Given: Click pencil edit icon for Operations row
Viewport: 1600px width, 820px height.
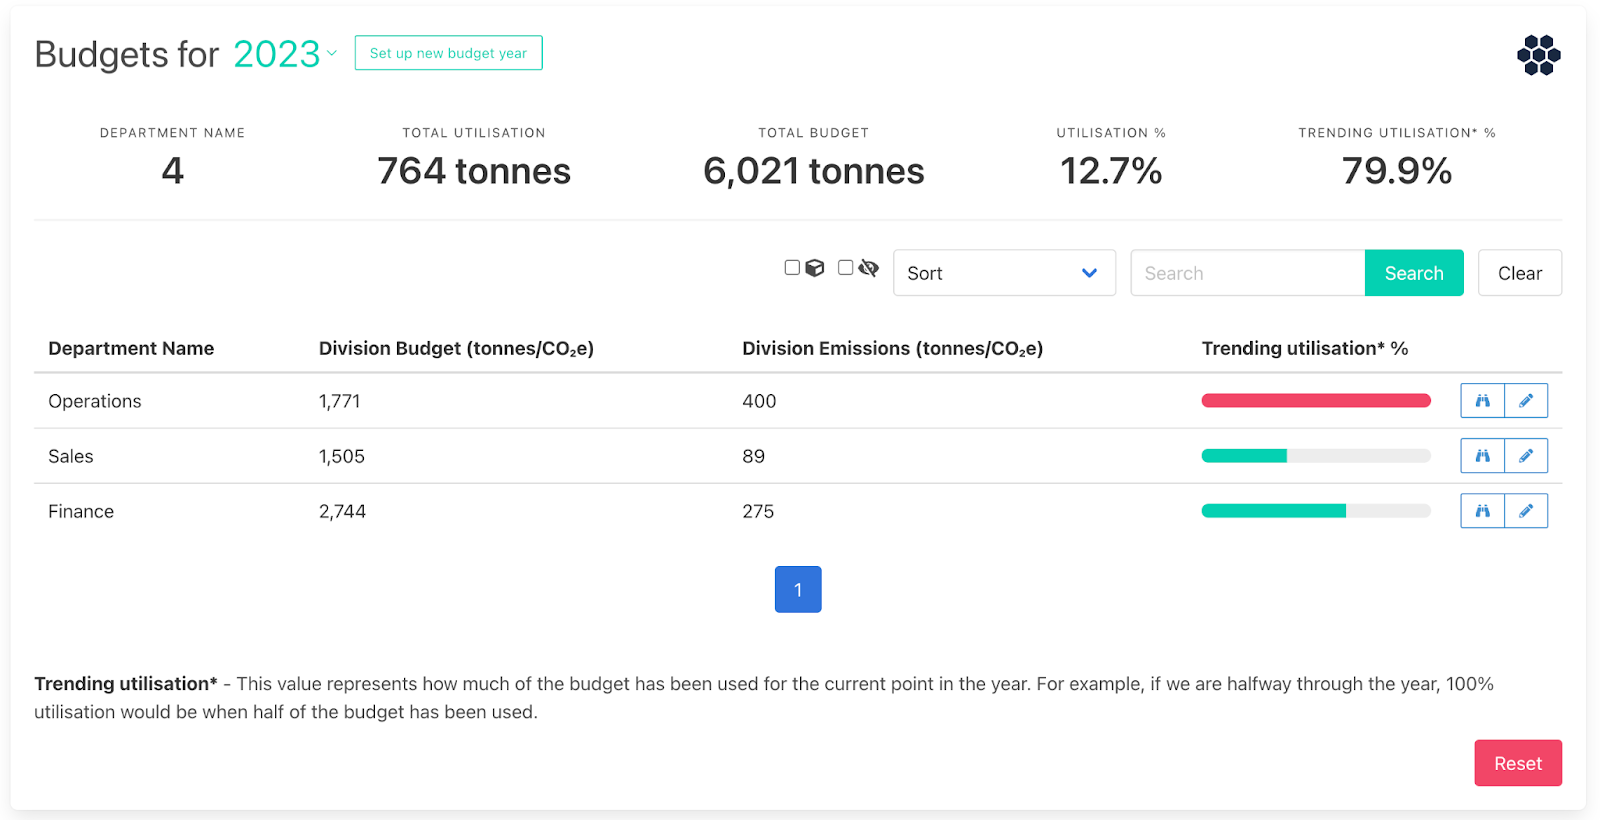Looking at the screenshot, I should coord(1526,401).
